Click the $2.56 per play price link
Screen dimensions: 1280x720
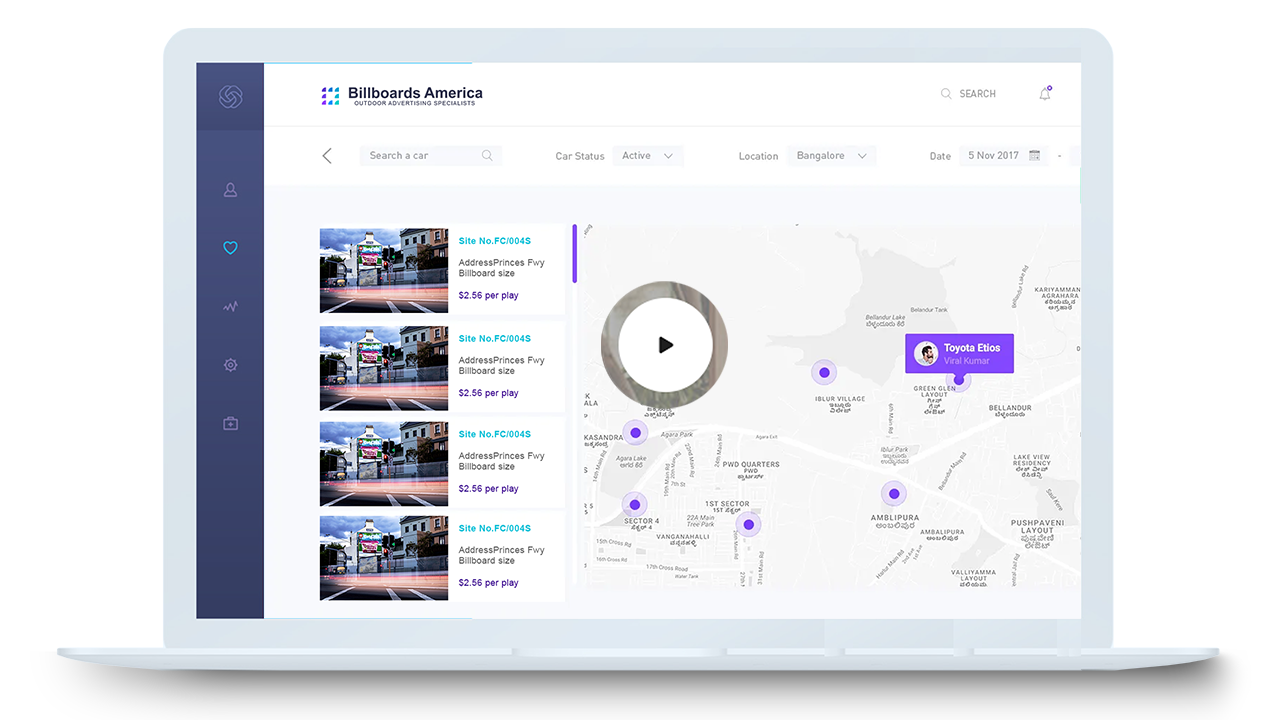489,295
